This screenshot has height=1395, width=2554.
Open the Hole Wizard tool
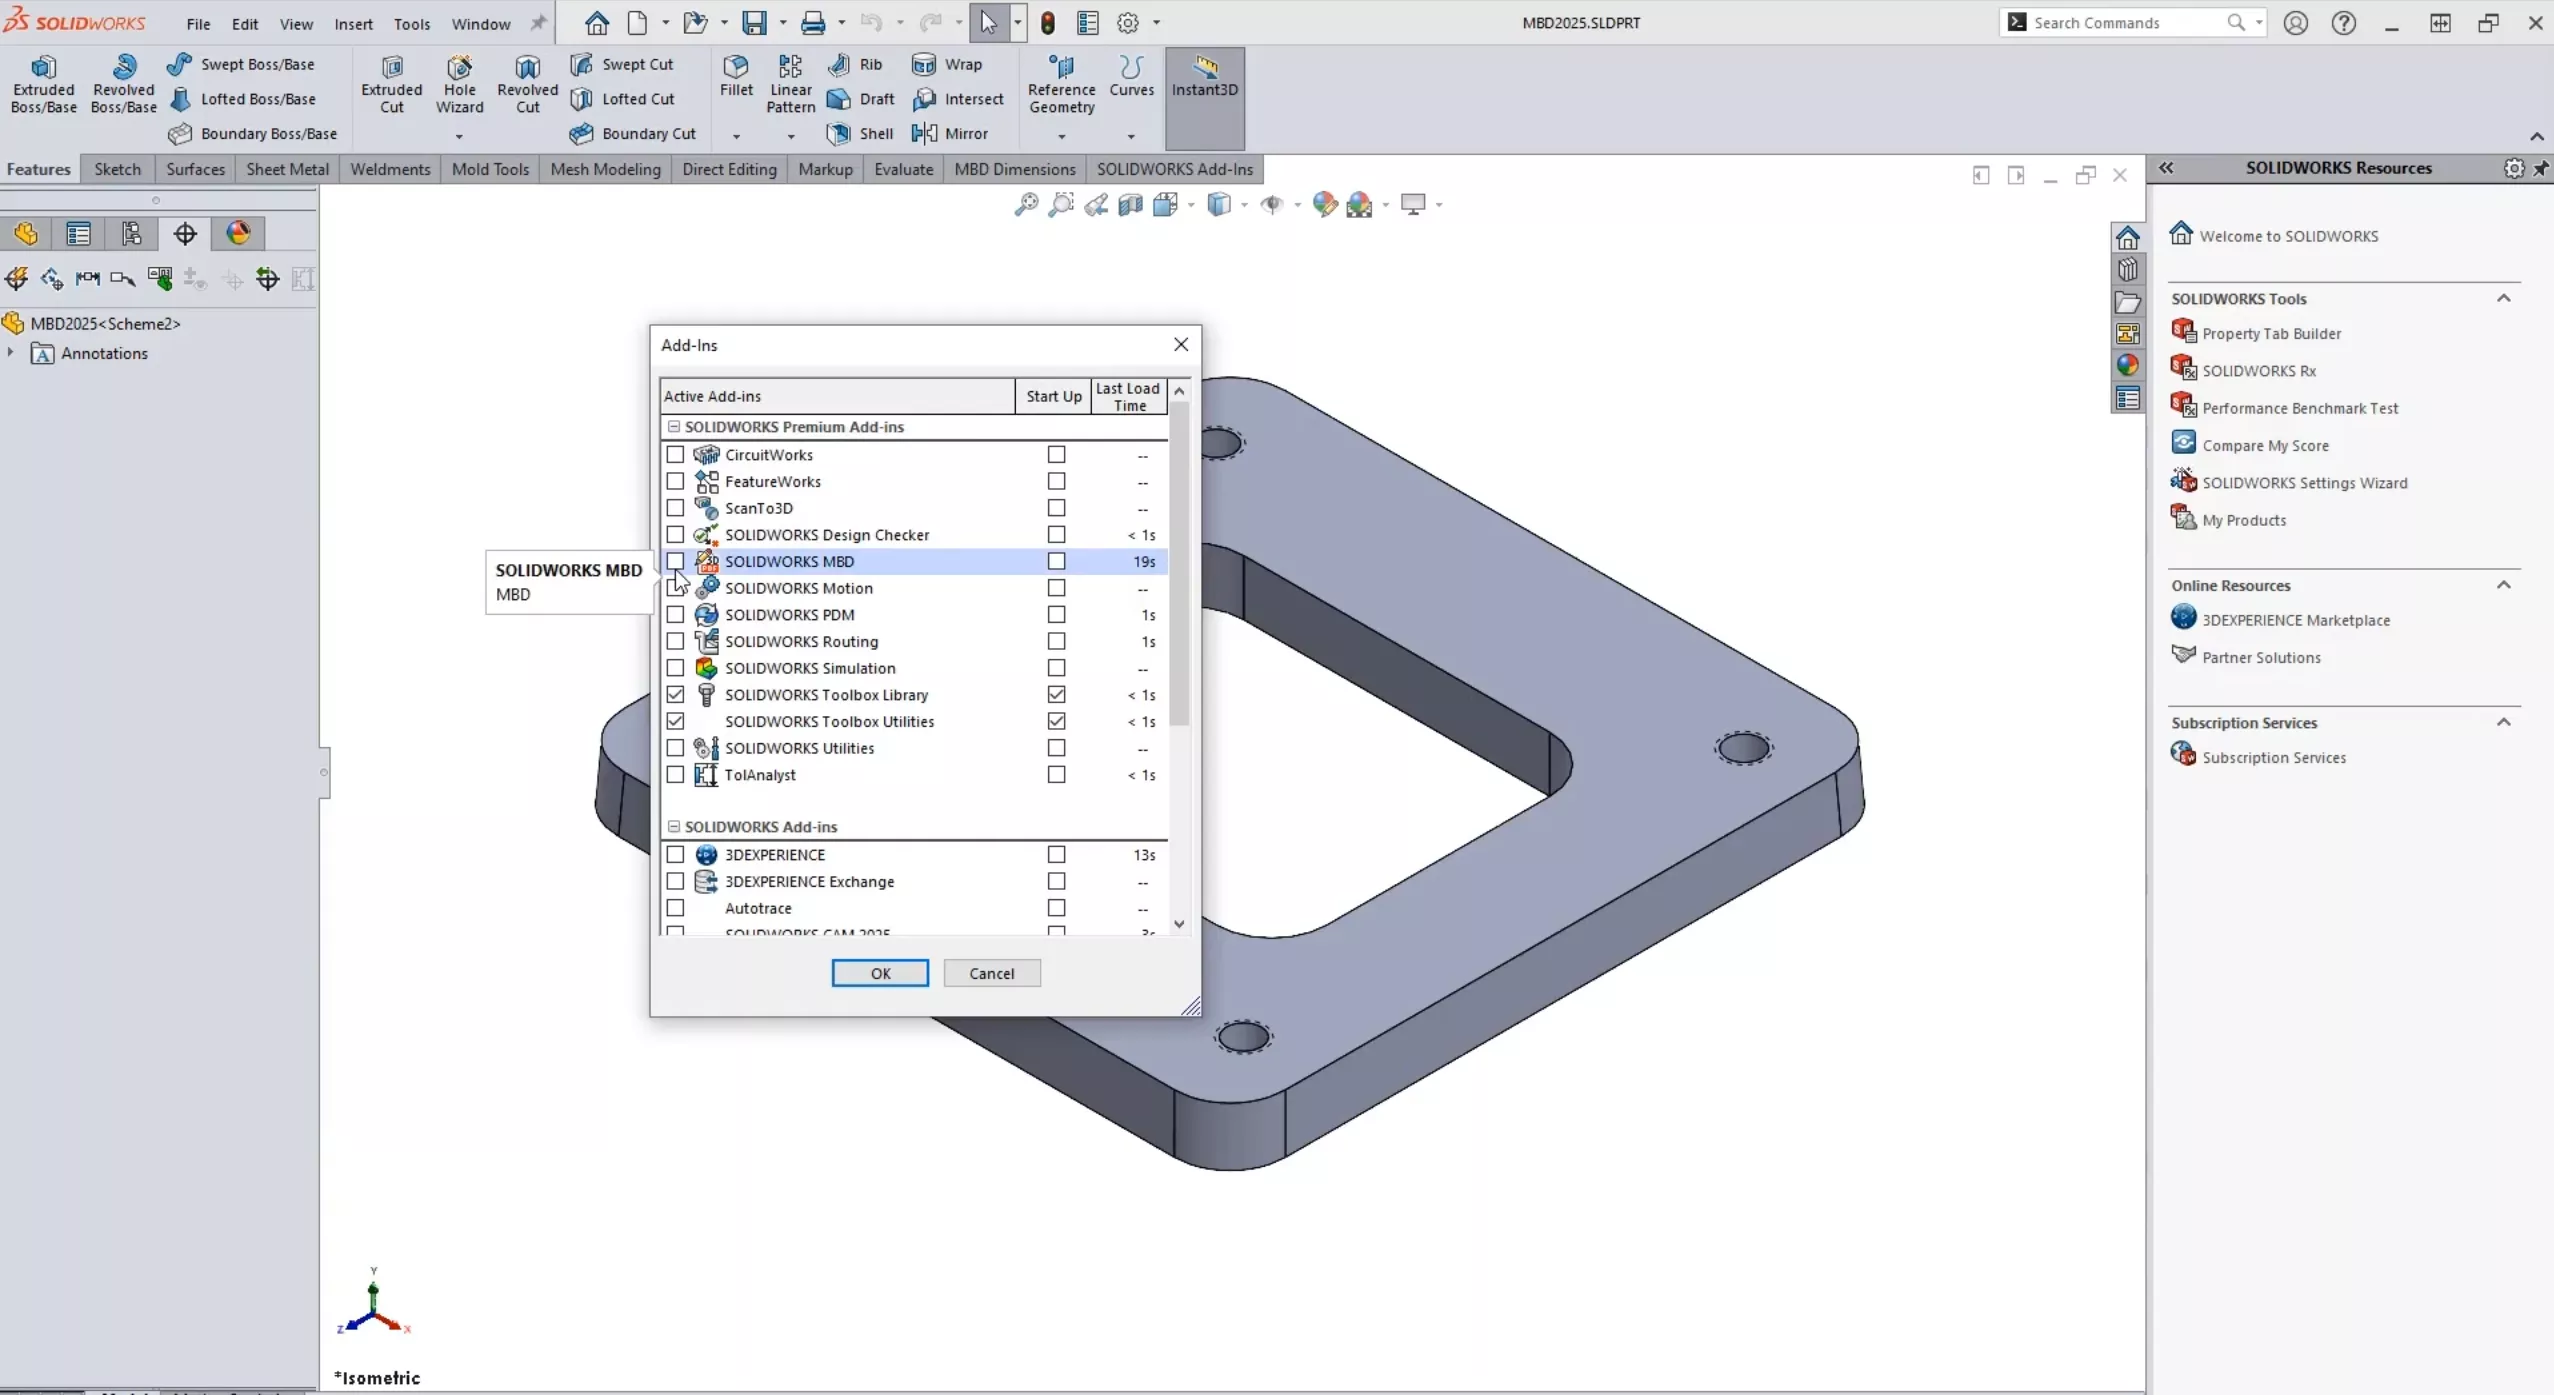coord(459,84)
